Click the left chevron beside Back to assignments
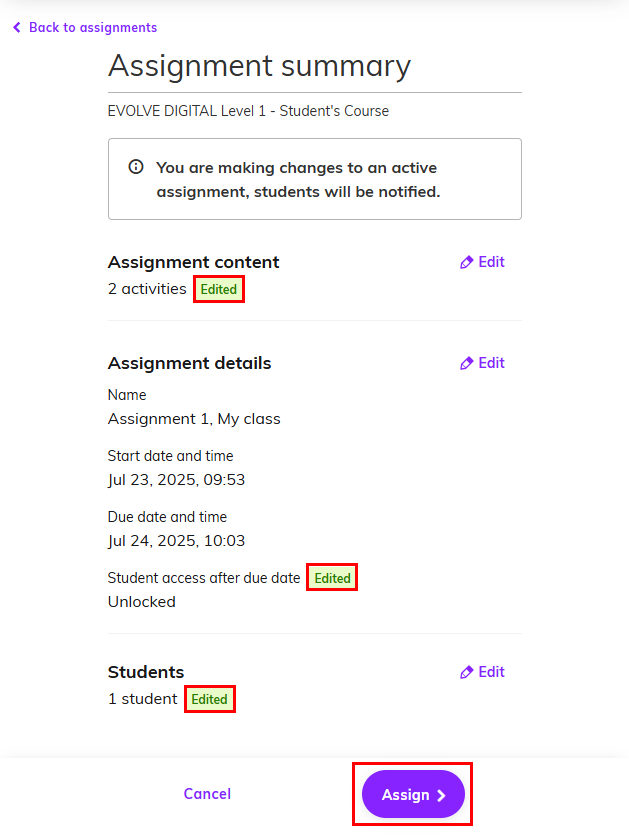The image size is (629, 838). pyautogui.click(x=16, y=27)
